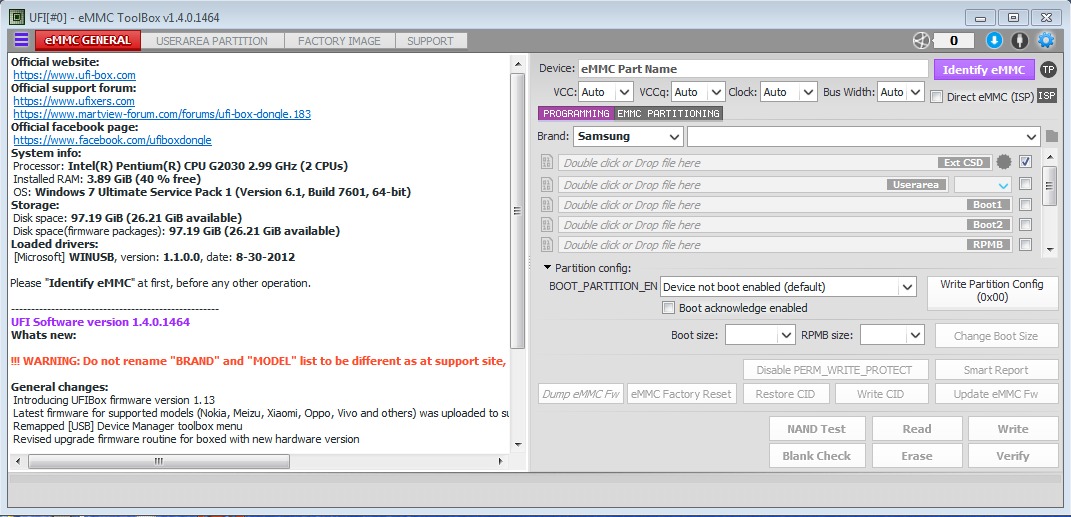Image resolution: width=1071 pixels, height=517 pixels.
Task: Open the ufi-box.com official website link
Action: click(74, 75)
